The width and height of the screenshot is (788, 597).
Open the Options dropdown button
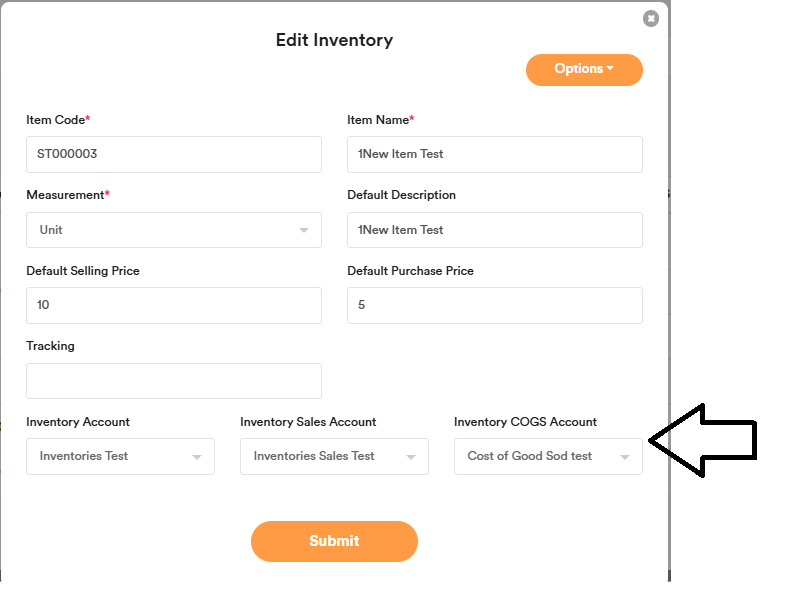pyautogui.click(x=583, y=69)
